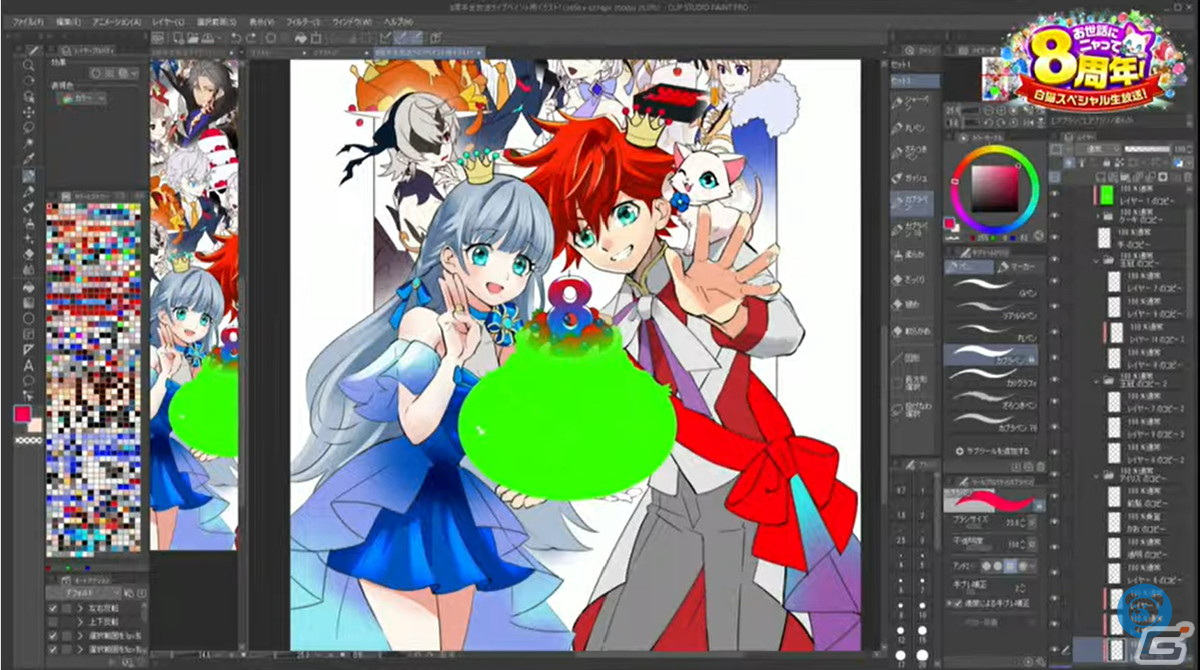Viewport: 1200px width, 670px height.
Task: Click サブツールを追加する button
Action: click(x=991, y=451)
